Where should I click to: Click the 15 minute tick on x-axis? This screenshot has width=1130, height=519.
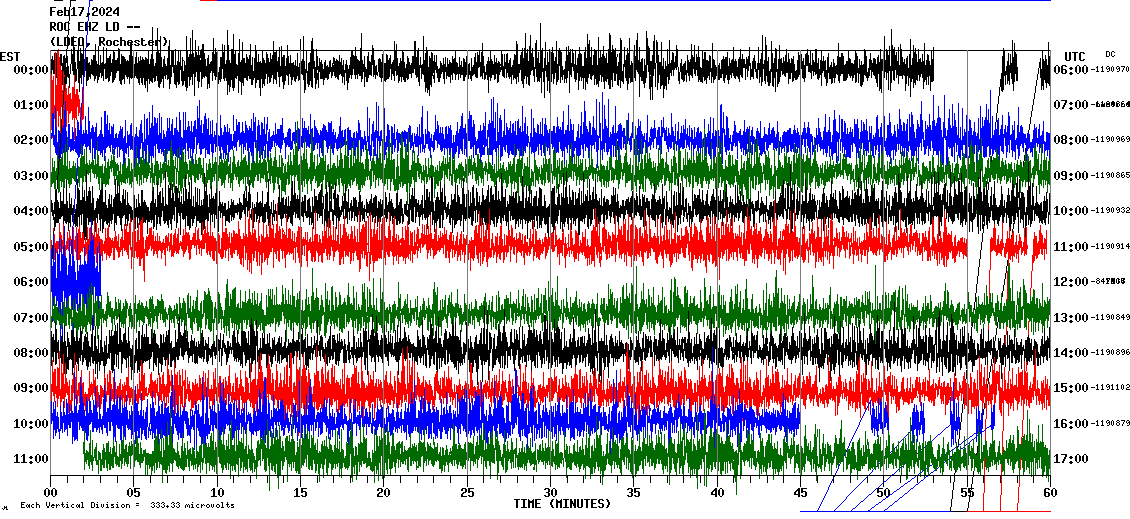[x=300, y=493]
